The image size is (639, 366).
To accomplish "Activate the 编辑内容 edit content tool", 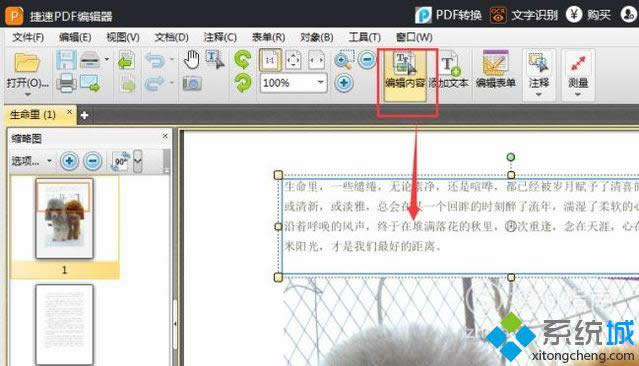I will [x=405, y=75].
